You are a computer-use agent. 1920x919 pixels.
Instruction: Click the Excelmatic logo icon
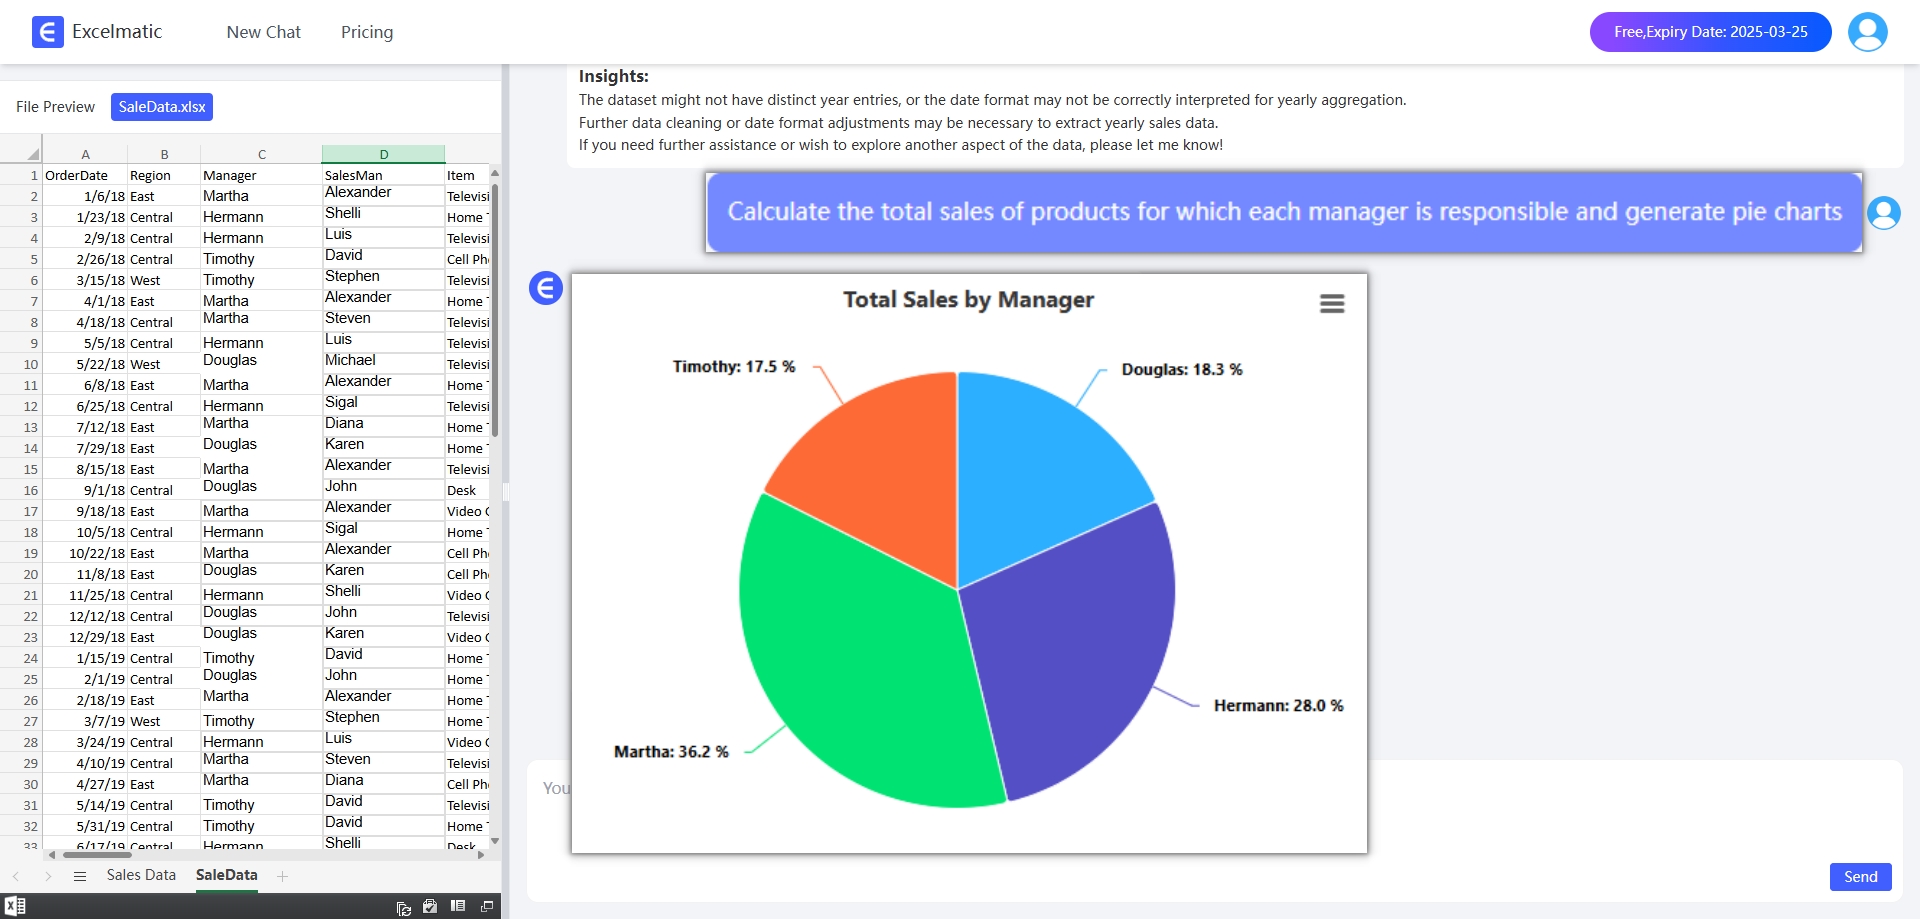pos(47,32)
